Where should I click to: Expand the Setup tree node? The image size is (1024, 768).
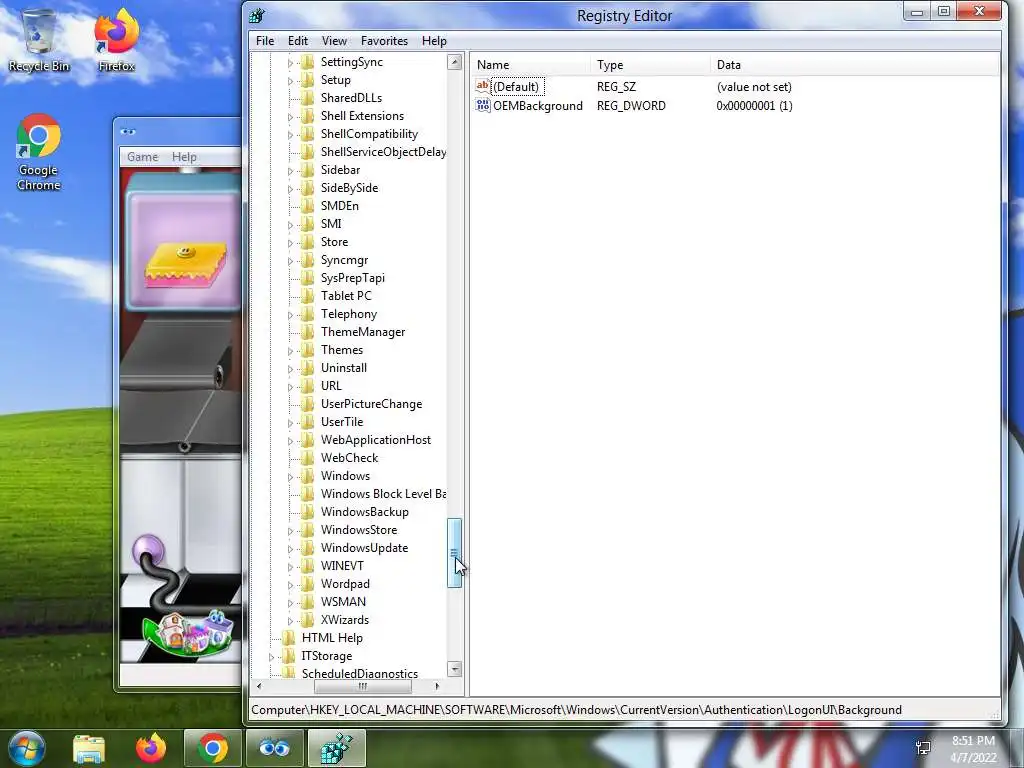290,81
